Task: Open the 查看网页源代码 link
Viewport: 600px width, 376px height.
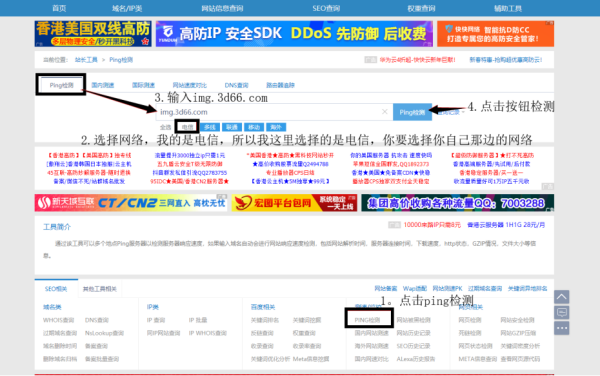Action: [520, 359]
